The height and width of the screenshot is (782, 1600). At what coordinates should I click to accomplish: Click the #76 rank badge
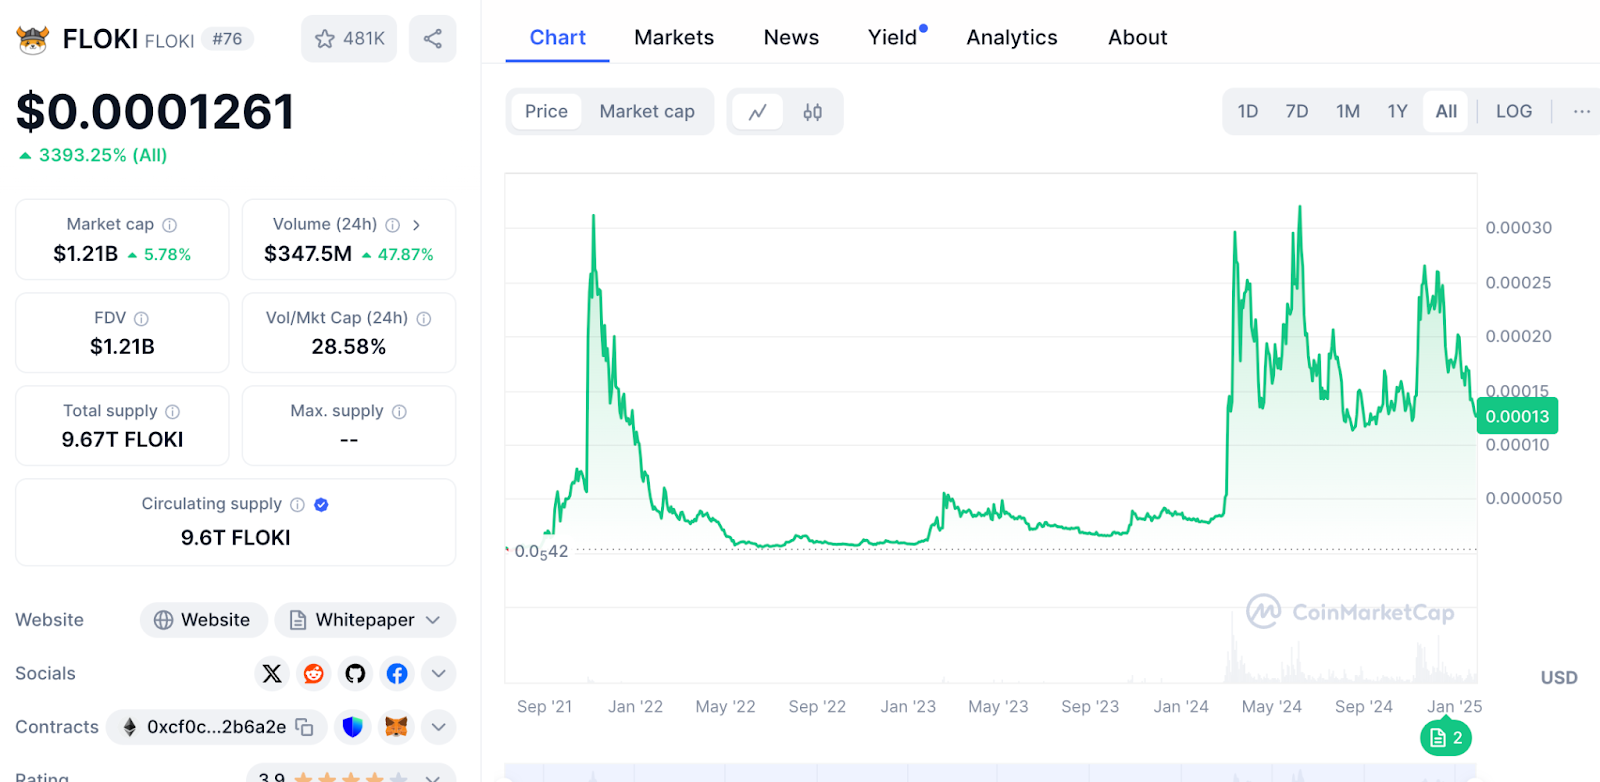(227, 39)
